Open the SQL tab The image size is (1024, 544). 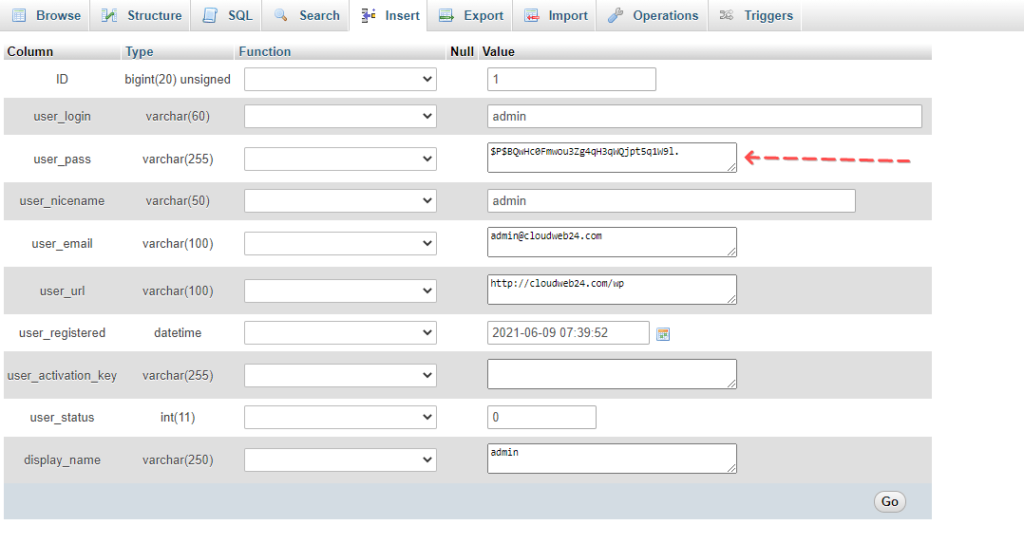click(x=227, y=16)
